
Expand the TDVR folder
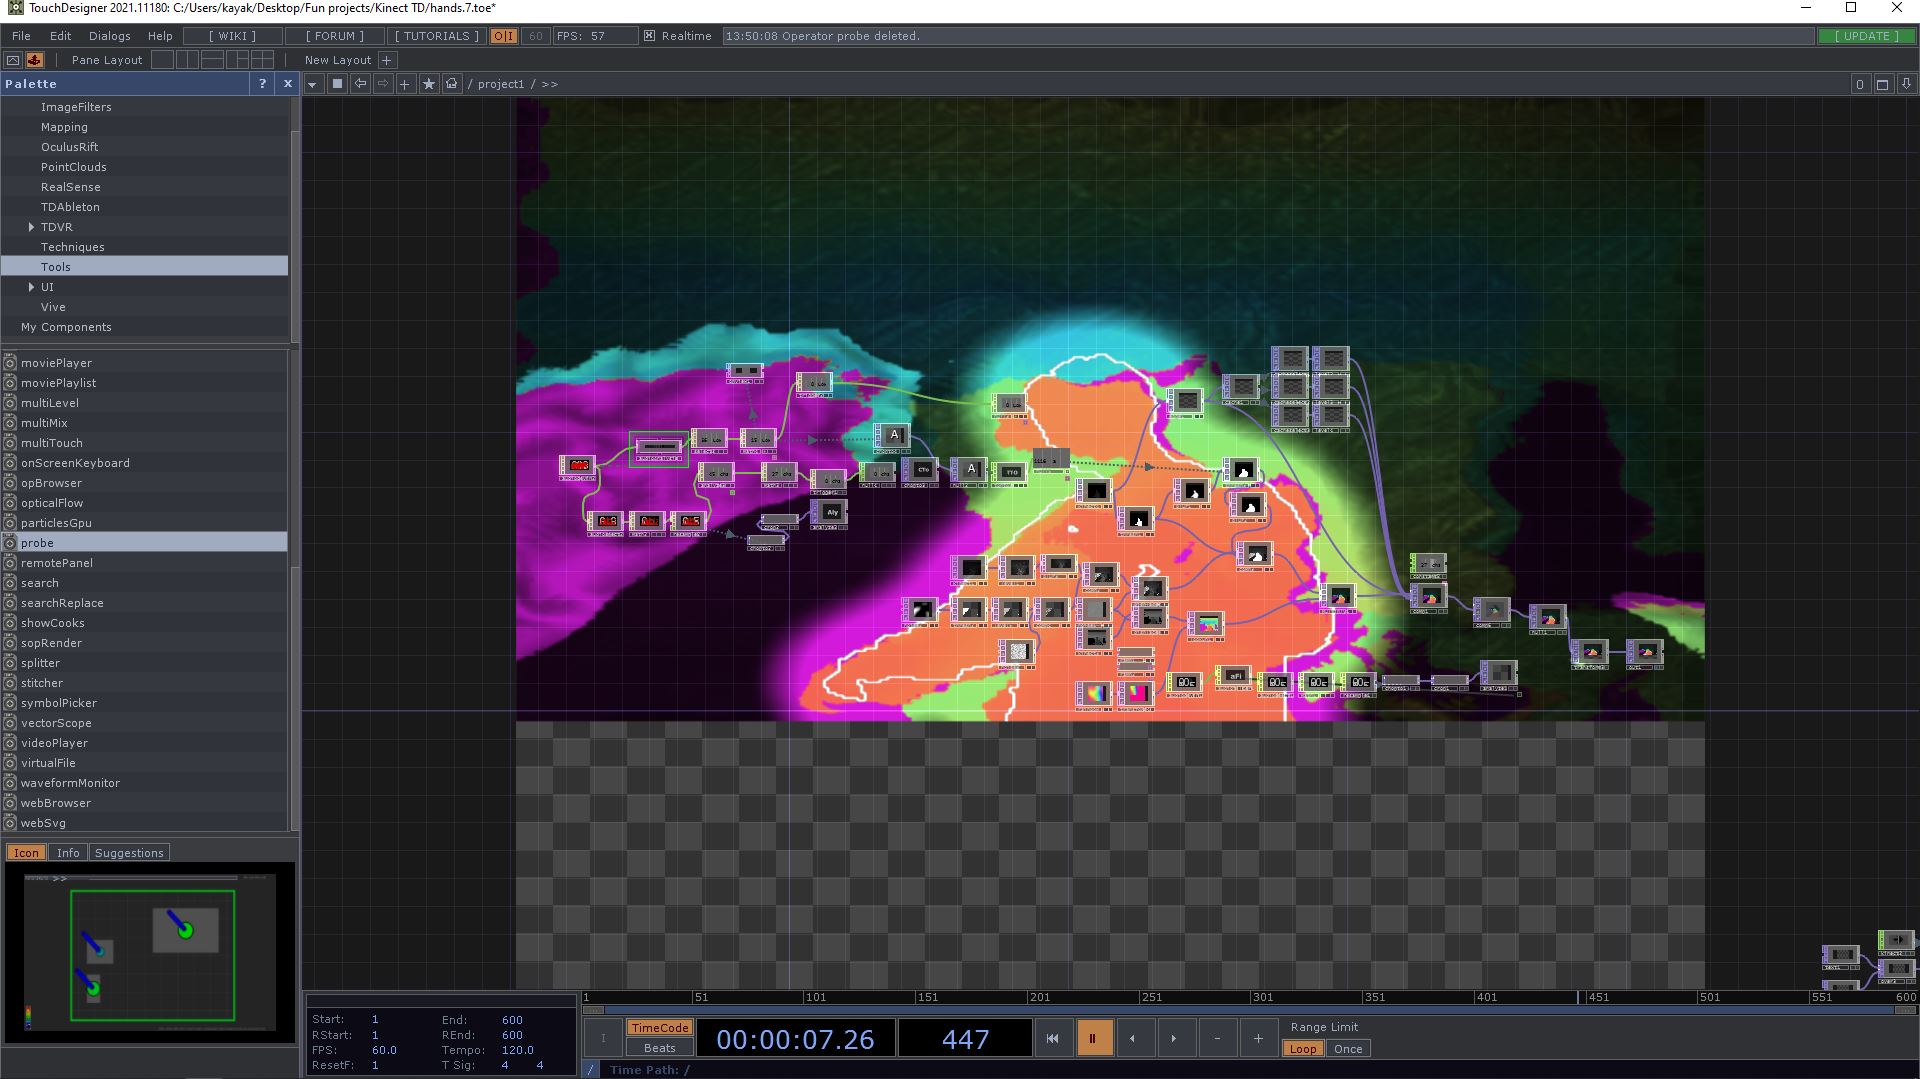pos(31,227)
